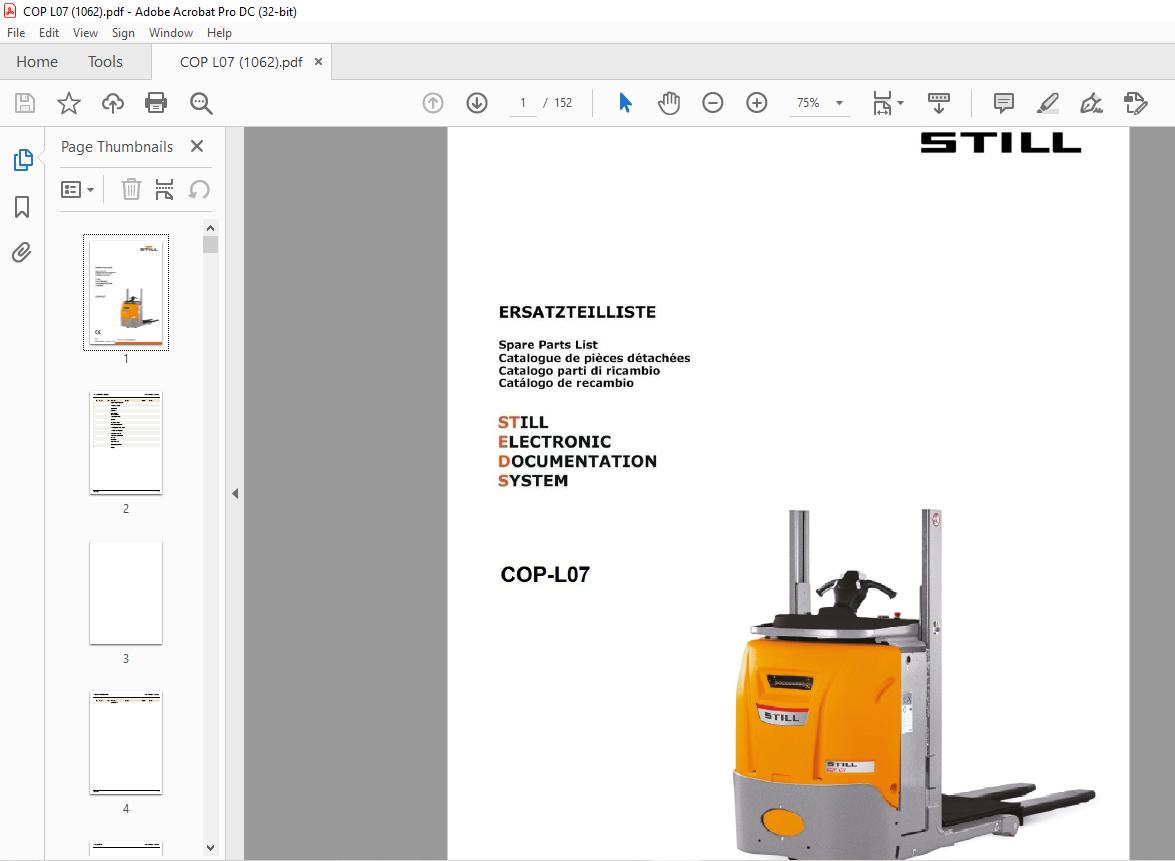Go to previous page arrow

pos(433,103)
